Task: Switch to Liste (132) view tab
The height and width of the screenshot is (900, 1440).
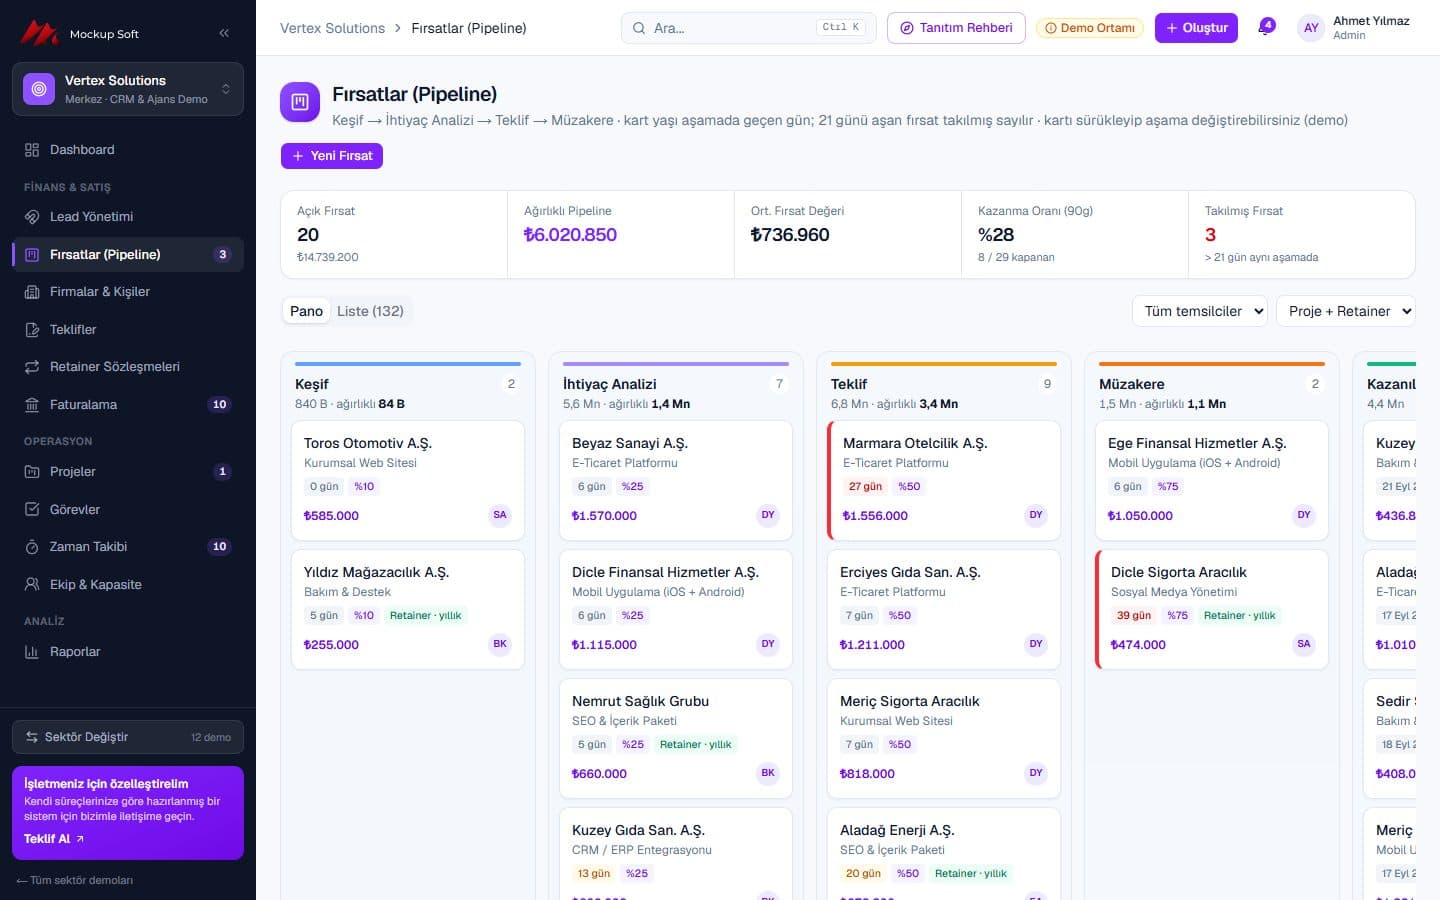Action: [370, 311]
